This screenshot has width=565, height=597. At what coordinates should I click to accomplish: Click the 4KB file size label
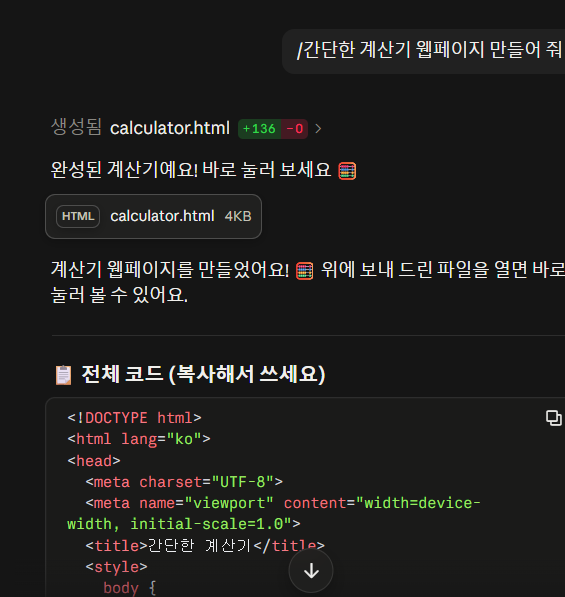tap(238, 216)
